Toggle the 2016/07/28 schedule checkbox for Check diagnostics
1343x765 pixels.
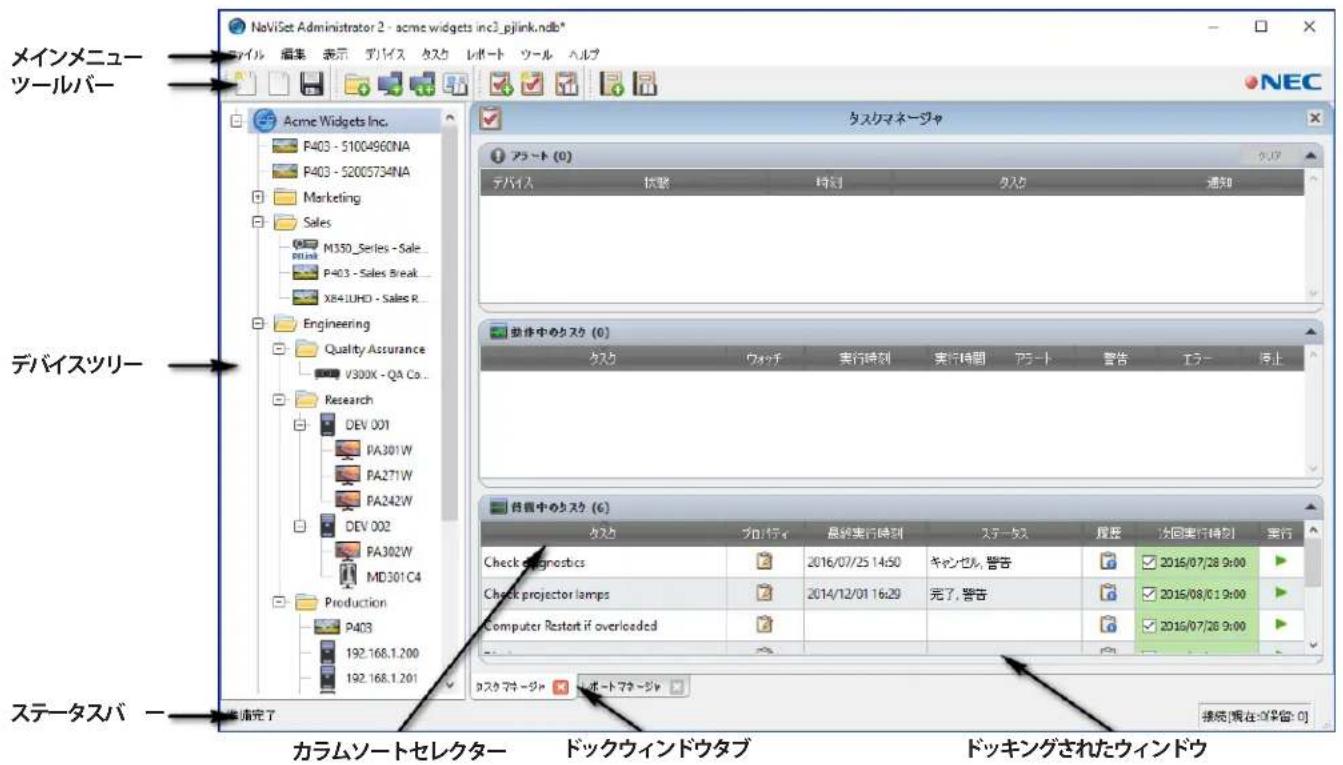coord(1149,563)
